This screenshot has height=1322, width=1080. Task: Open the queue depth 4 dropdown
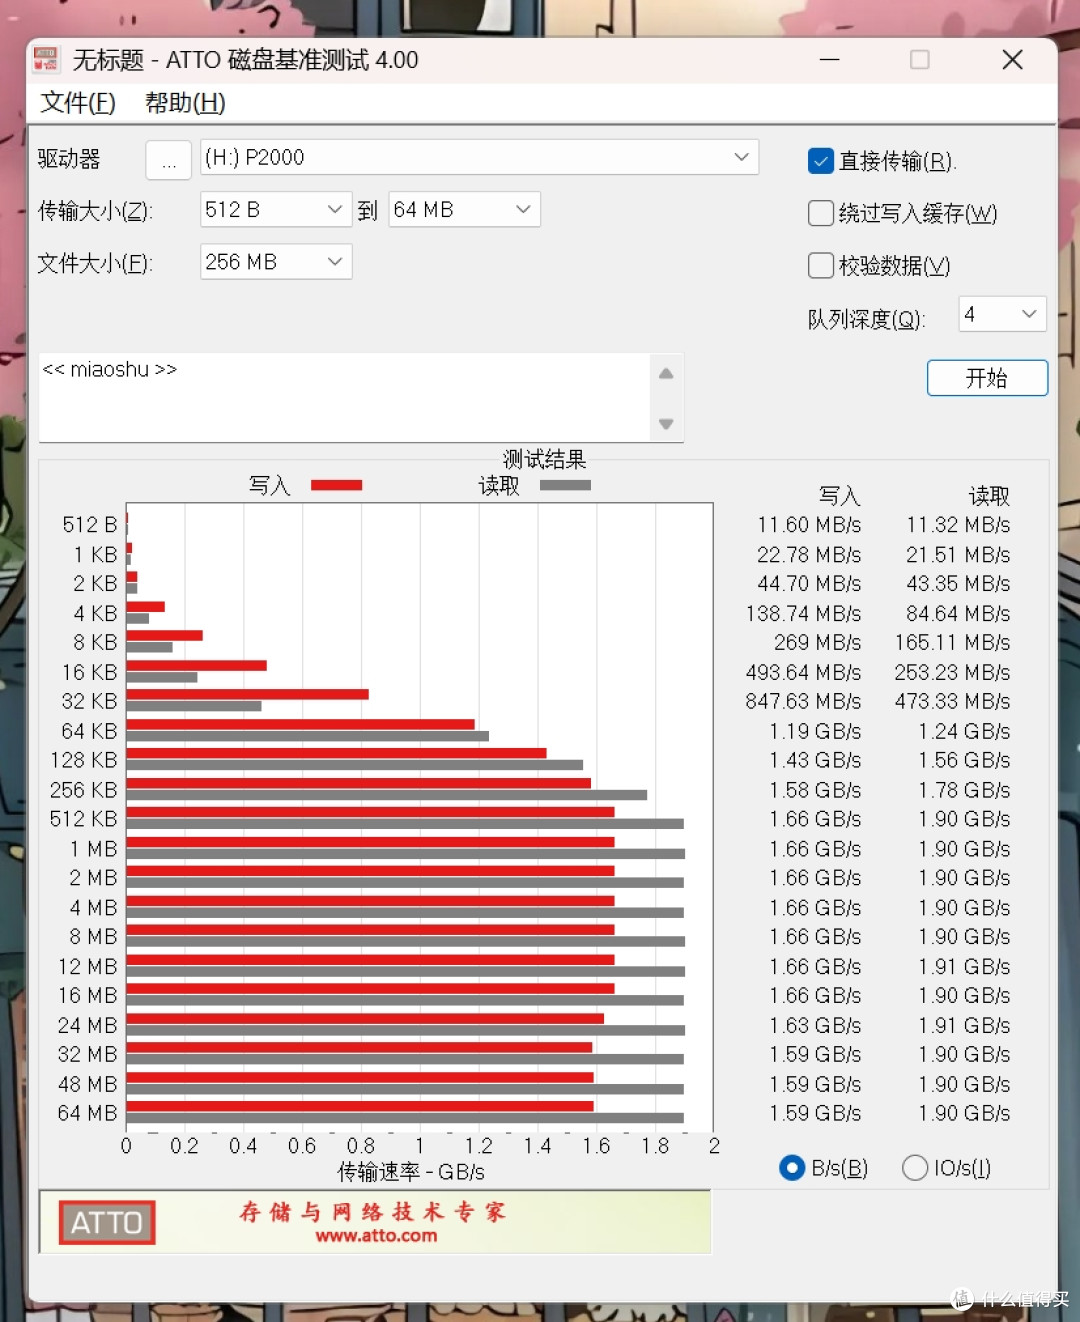[x=1002, y=314]
